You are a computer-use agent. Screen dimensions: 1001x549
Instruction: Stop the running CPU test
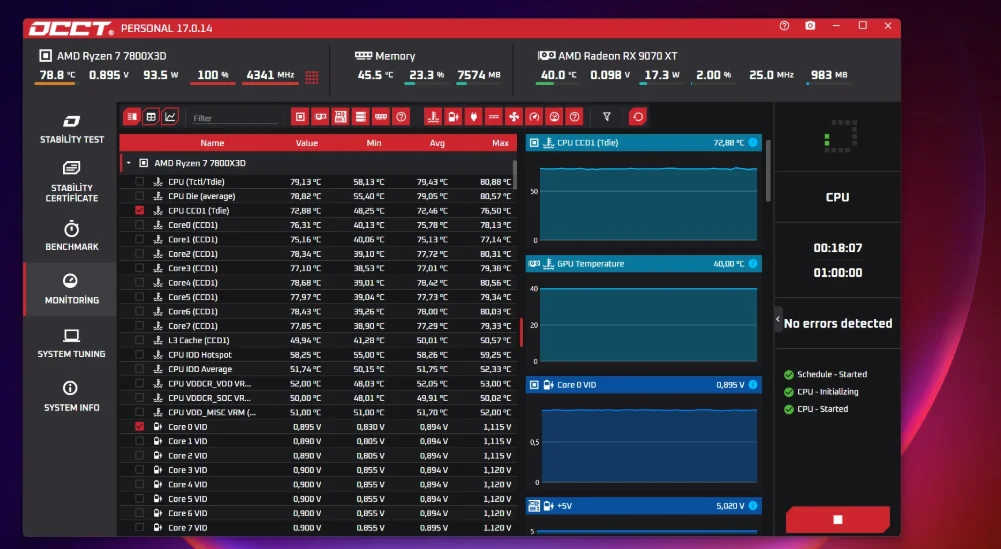[838, 520]
